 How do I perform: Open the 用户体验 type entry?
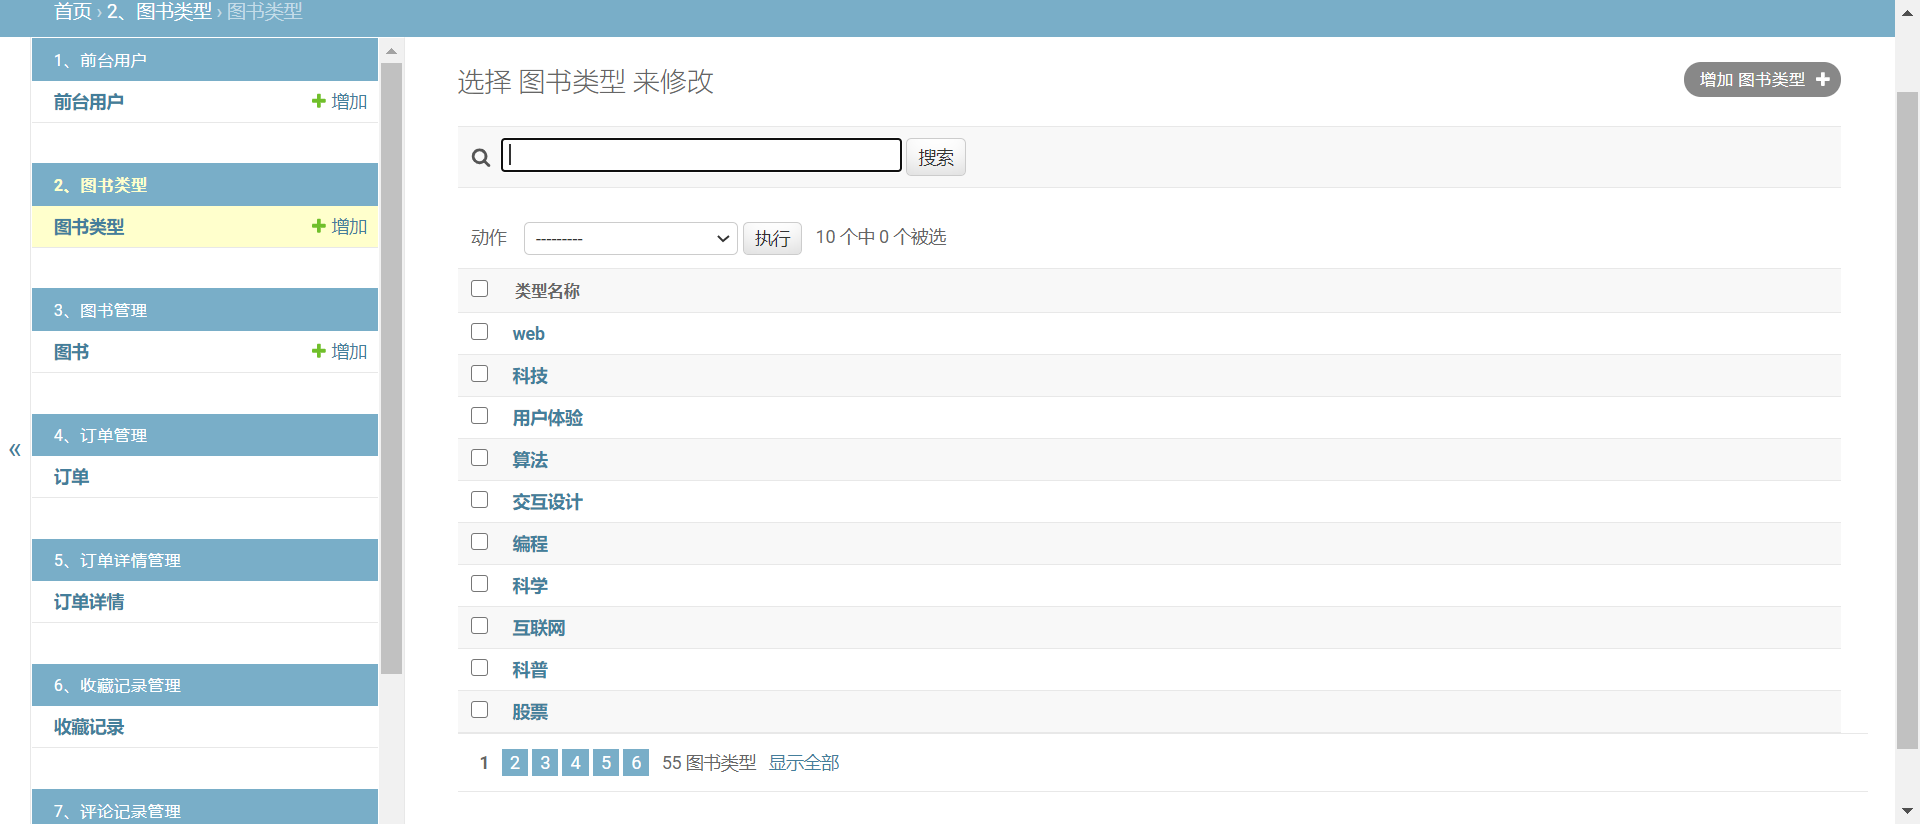tap(548, 418)
